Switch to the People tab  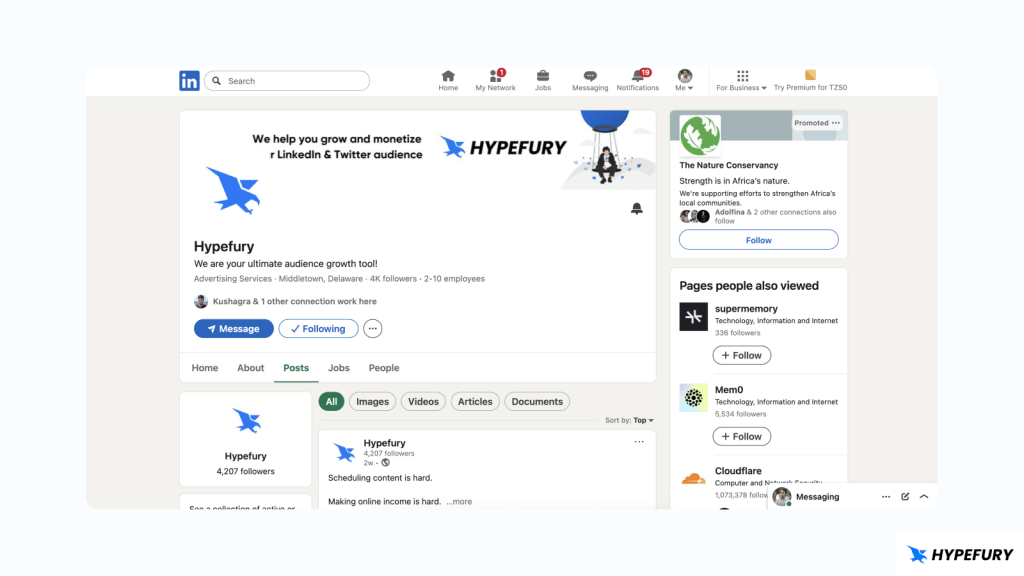pos(384,368)
